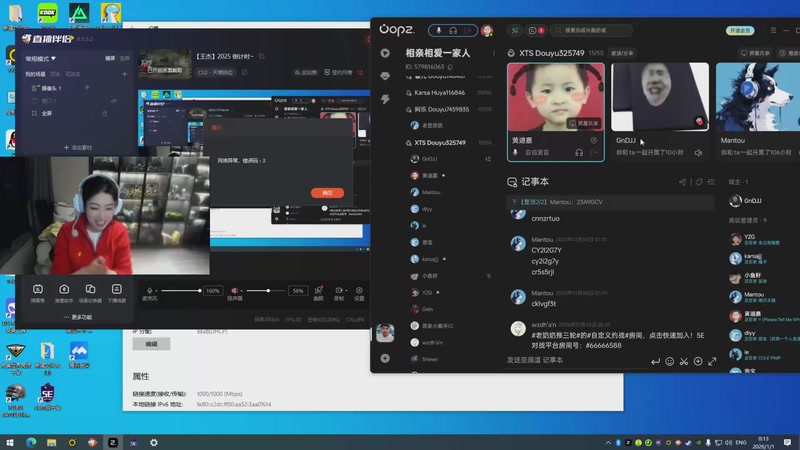Toggle lock on 全屏 source
Screen dimensions: 800x450
click(x=105, y=113)
